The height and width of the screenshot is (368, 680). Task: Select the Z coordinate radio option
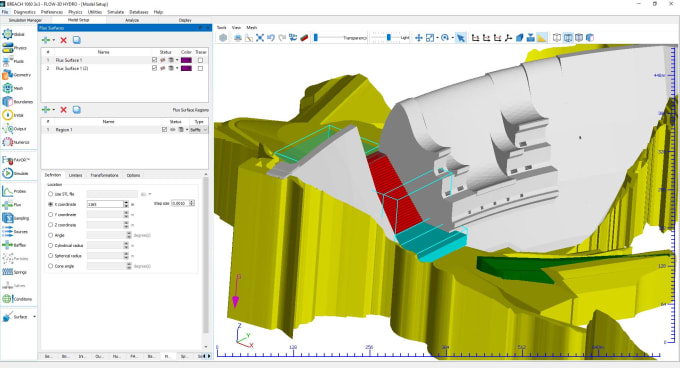pos(50,225)
